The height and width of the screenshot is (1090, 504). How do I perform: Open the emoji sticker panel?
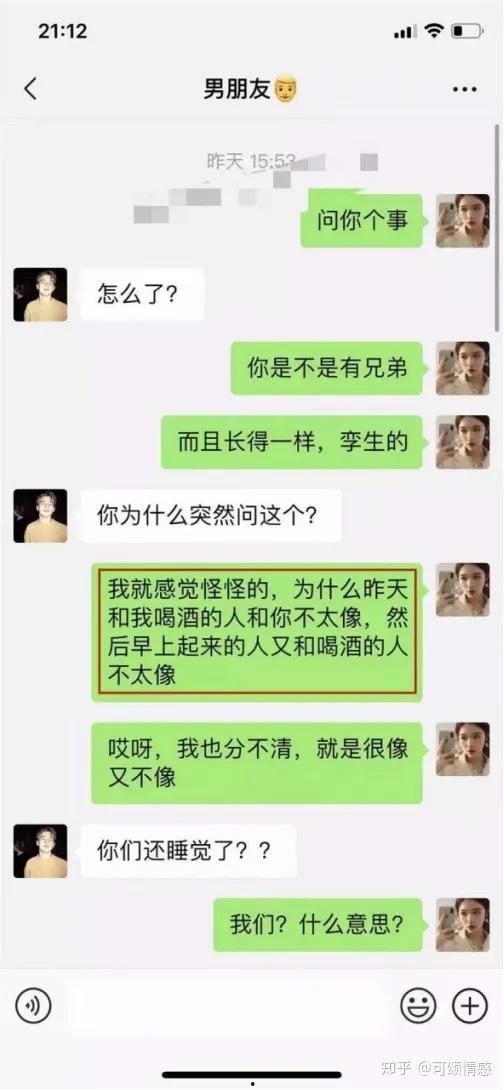coord(418,1005)
